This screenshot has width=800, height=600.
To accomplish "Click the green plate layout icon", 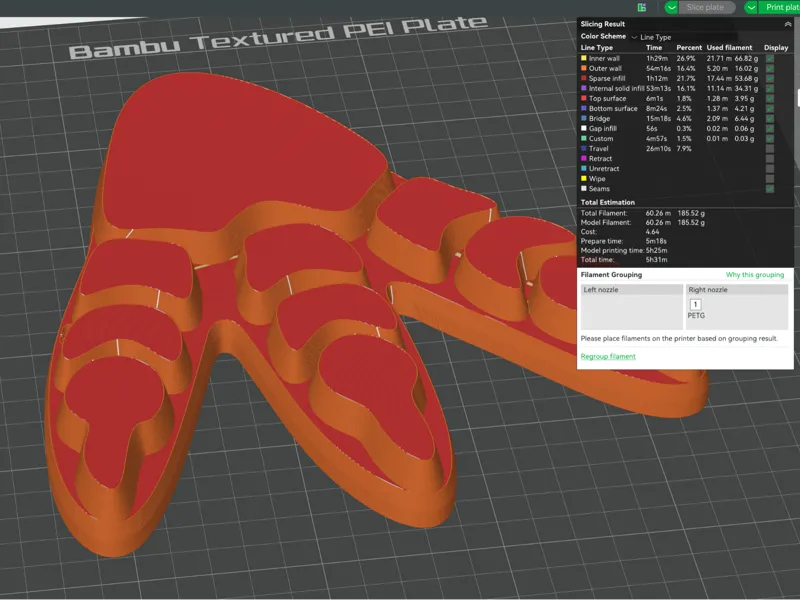I will [642, 7].
